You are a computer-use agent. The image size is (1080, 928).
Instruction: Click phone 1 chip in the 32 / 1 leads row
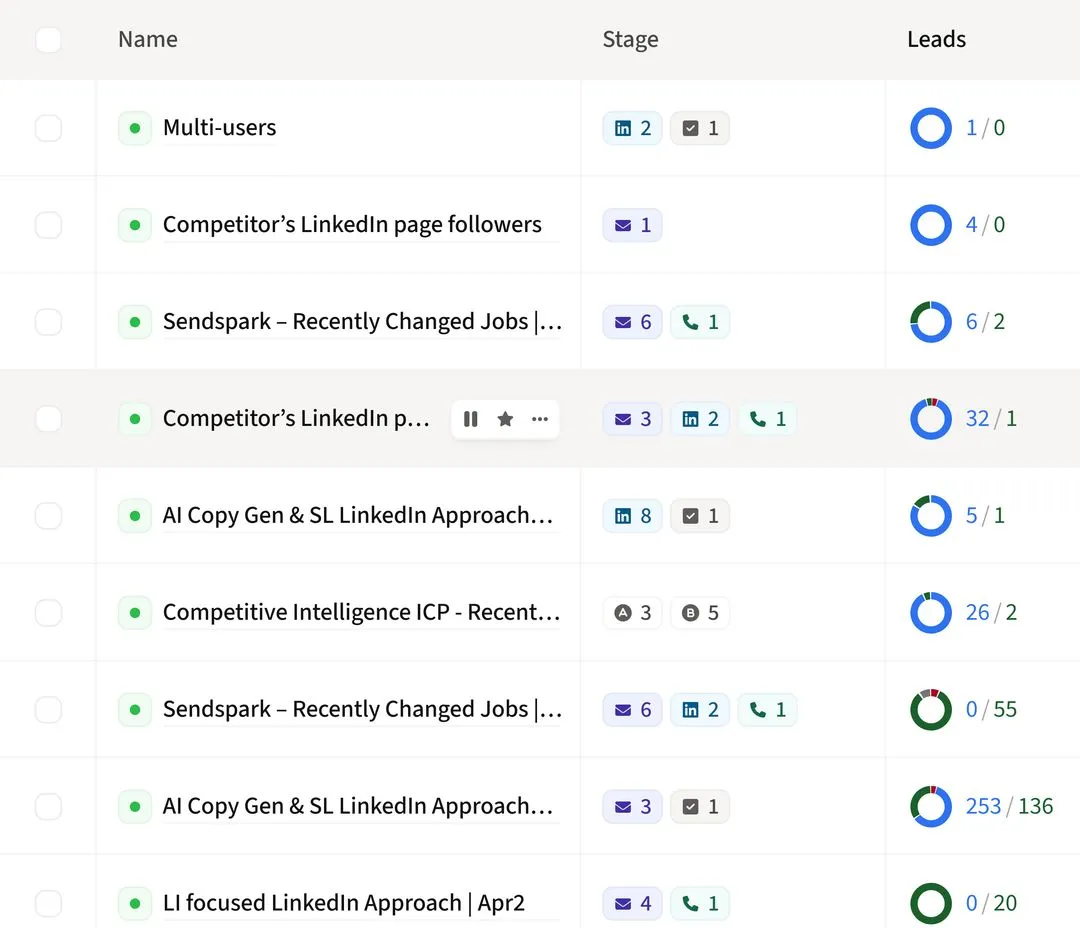(767, 419)
